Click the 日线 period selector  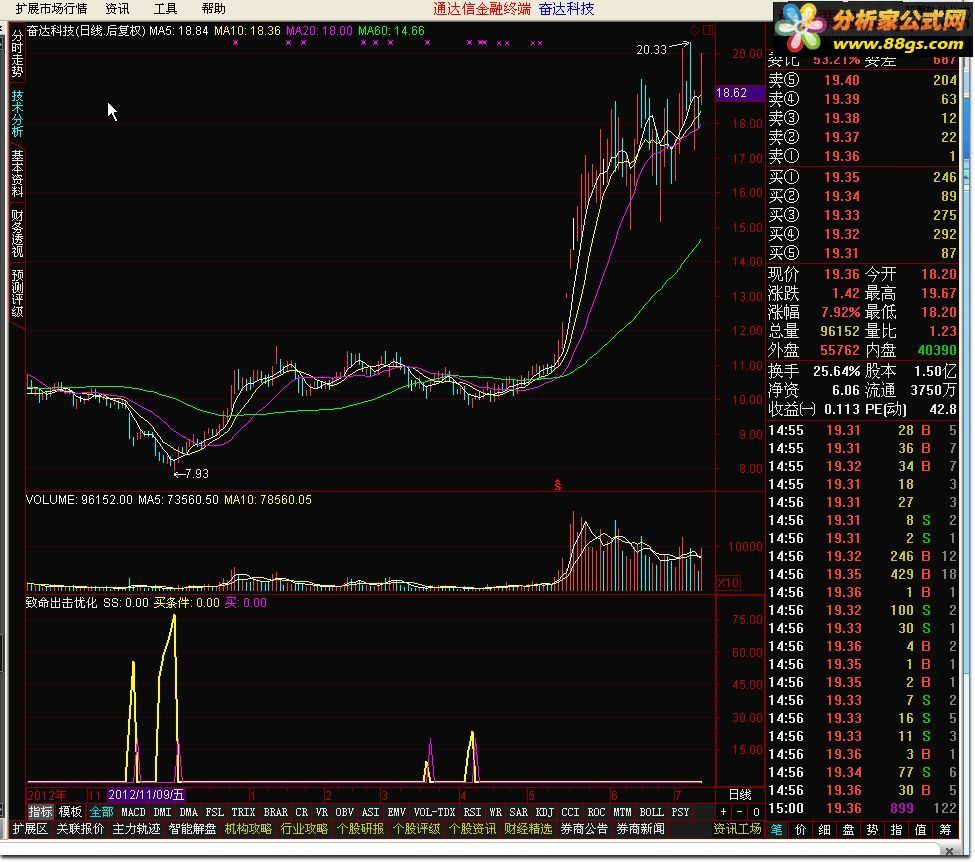(x=739, y=794)
